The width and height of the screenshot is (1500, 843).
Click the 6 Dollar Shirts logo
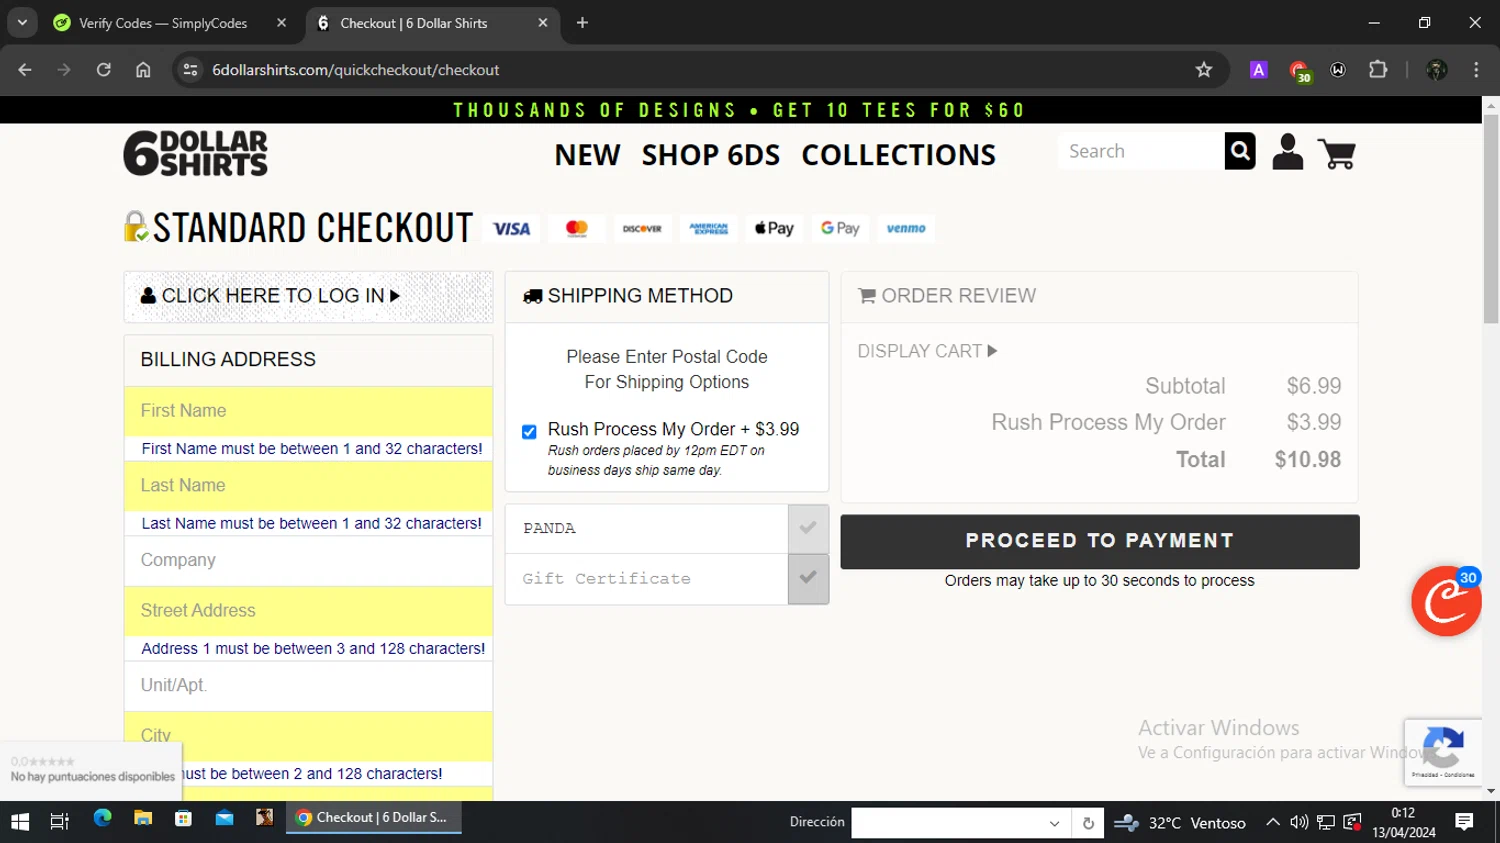[195, 153]
